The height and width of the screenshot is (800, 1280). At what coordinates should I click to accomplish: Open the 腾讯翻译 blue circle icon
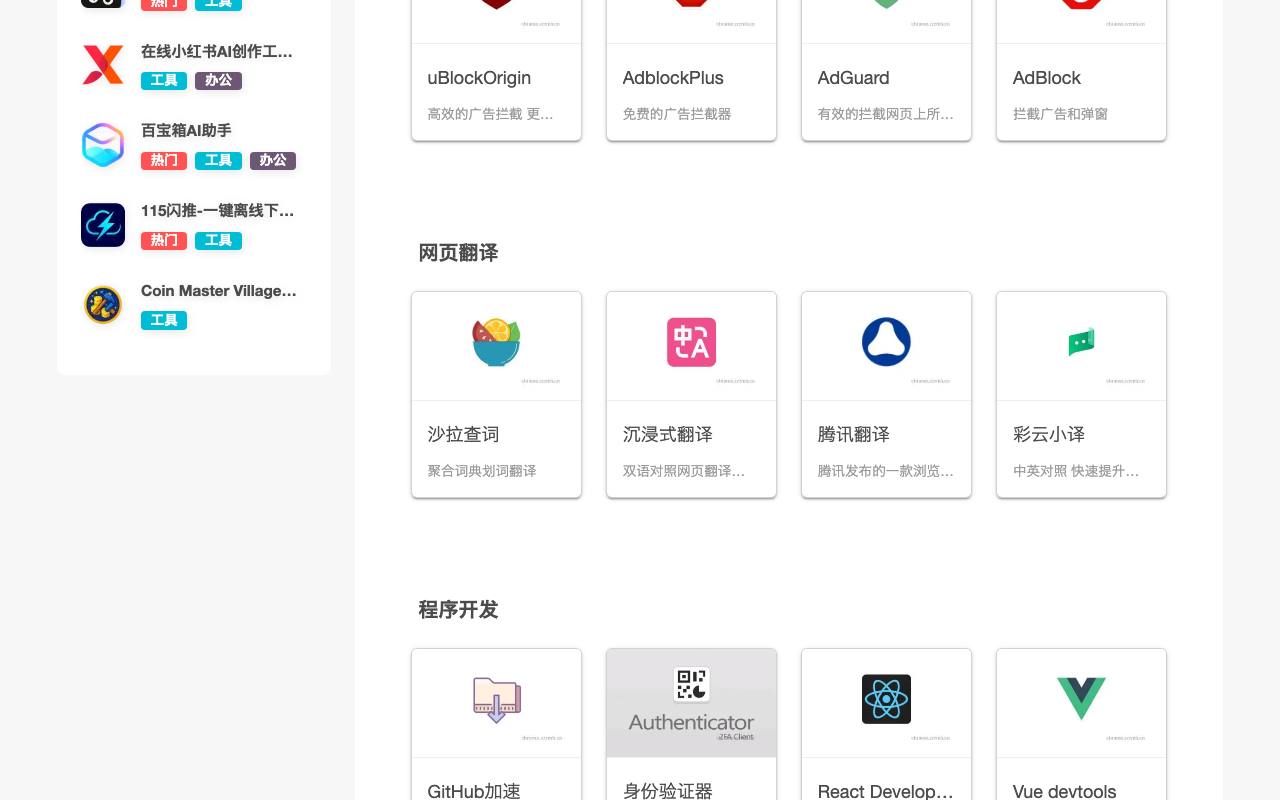tap(886, 342)
